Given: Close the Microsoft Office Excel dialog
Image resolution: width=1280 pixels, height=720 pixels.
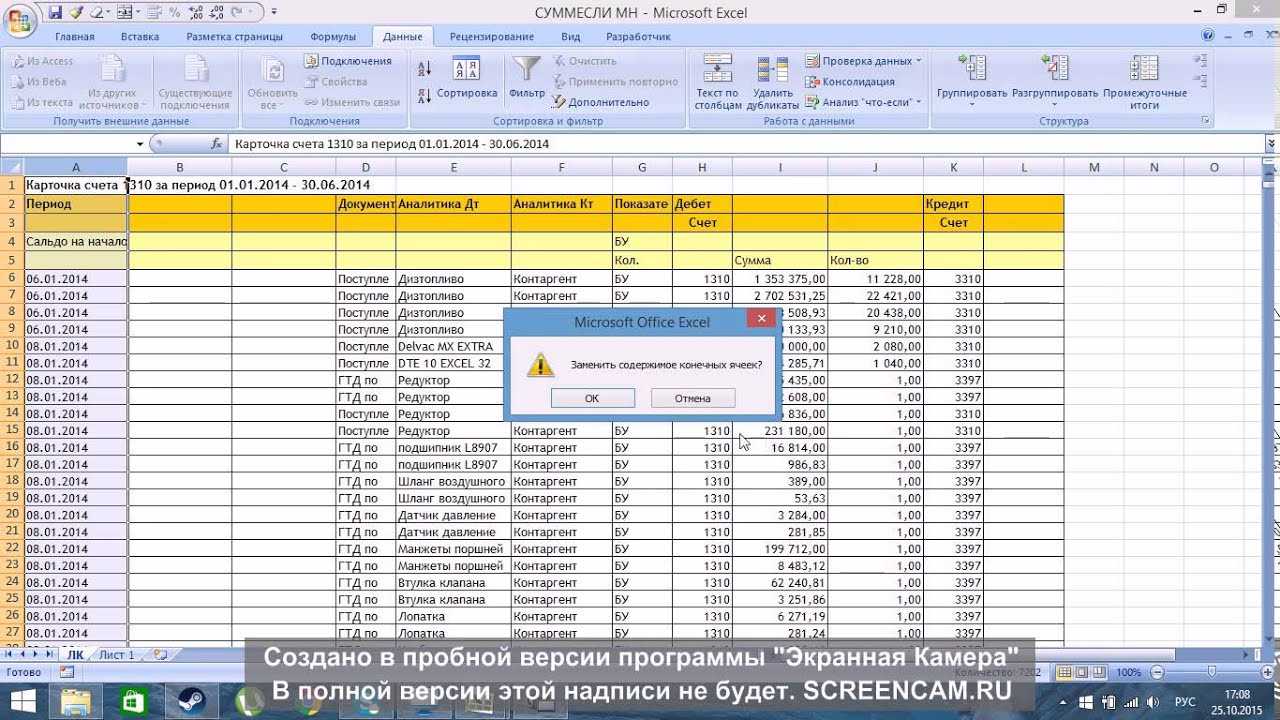Looking at the screenshot, I should pos(761,319).
